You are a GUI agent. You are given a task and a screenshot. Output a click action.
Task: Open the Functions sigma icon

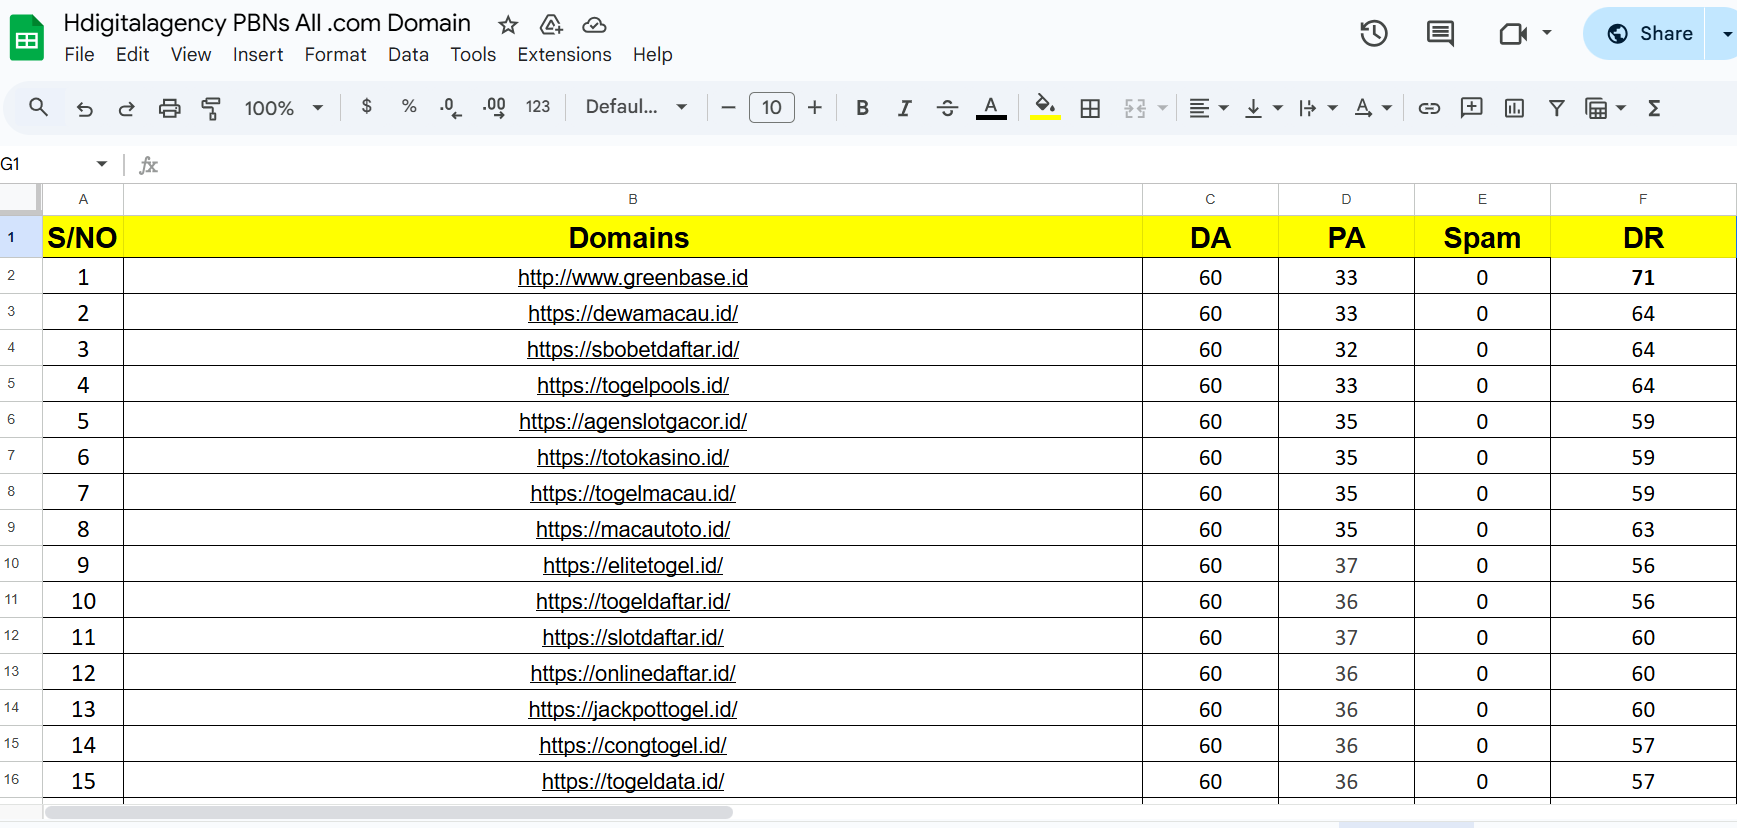click(x=1654, y=108)
